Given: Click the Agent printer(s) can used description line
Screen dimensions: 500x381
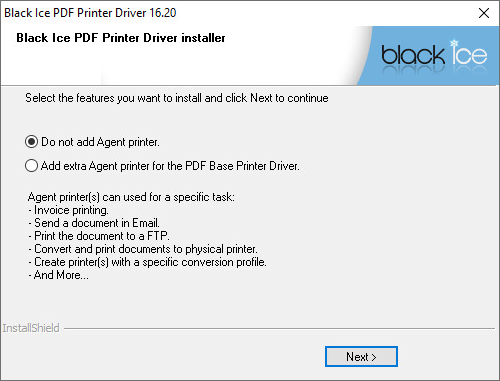Looking at the screenshot, I should point(131,197).
